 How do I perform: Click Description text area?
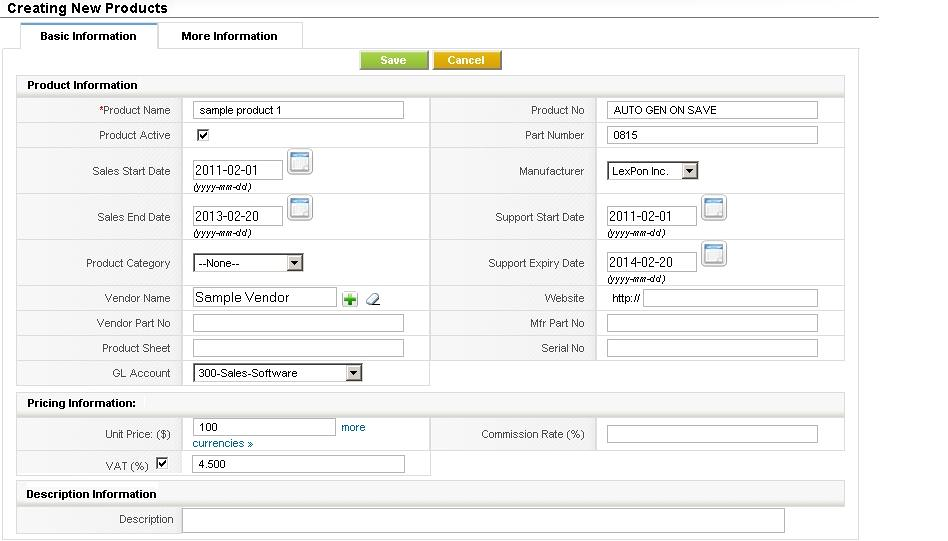(483, 520)
